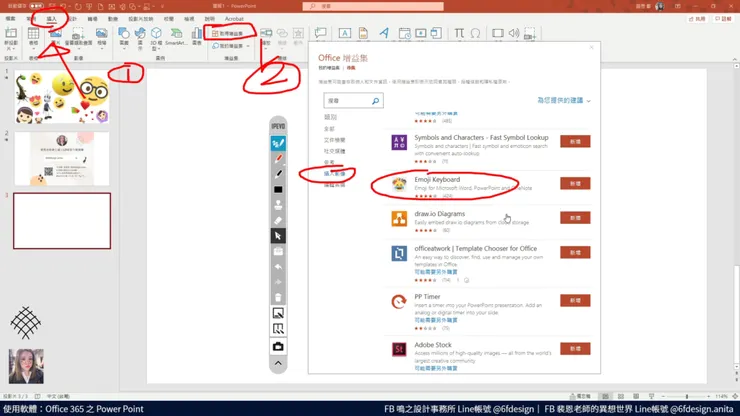Collapse the IPEVO toolbar with the up chevron
740x416 pixels.
tap(278, 363)
